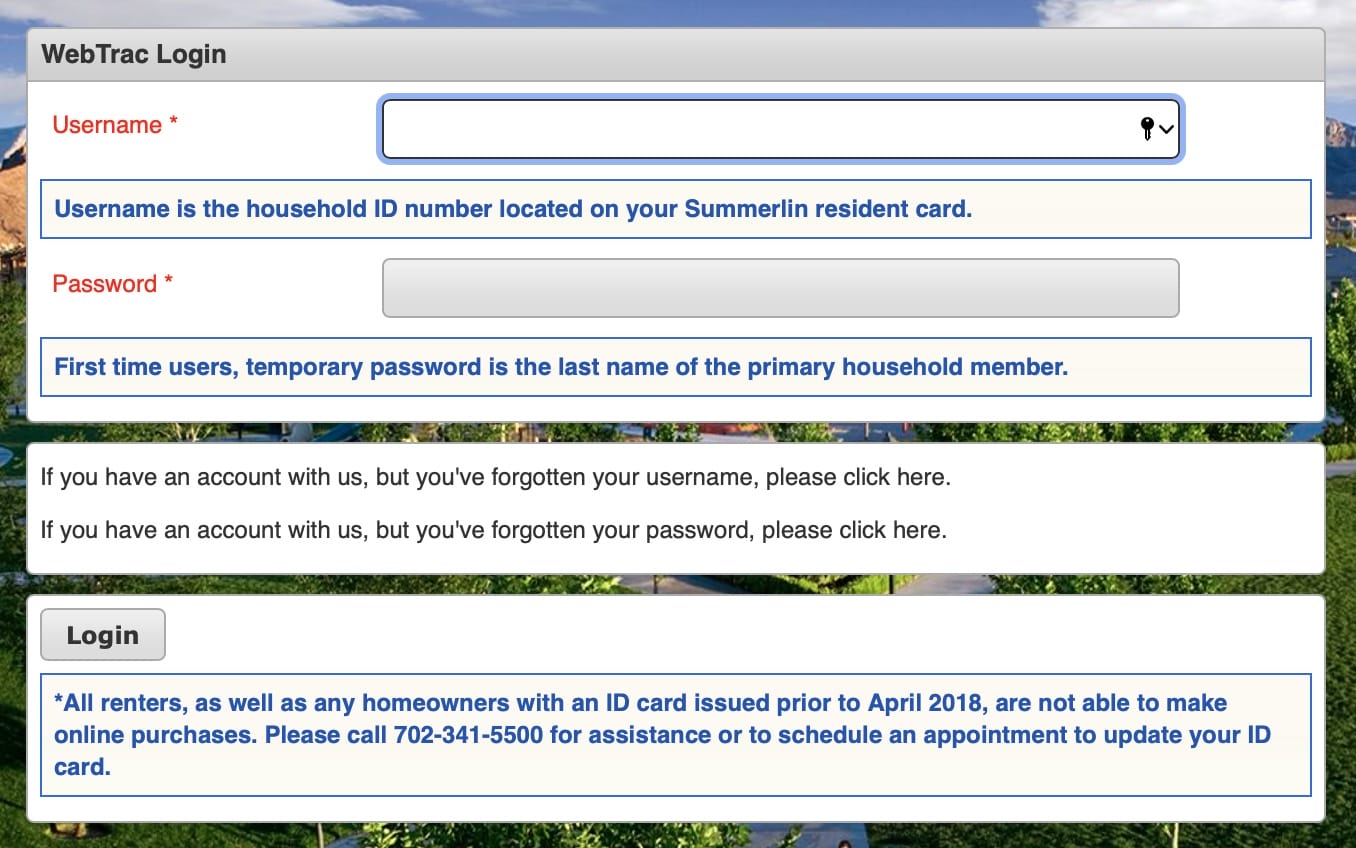Click the key autofill icon in Username field

click(1147, 128)
